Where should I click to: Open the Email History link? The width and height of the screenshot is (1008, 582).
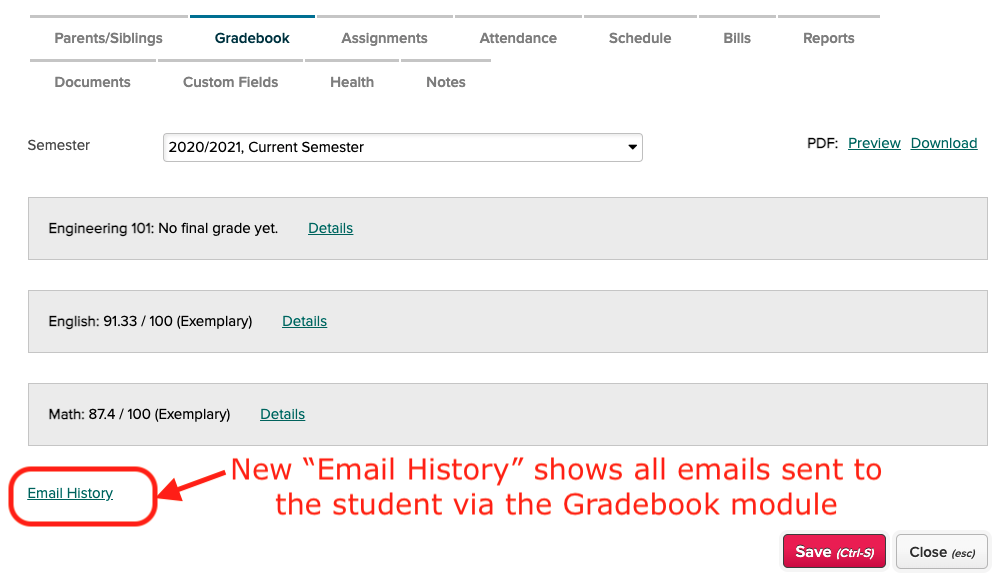(70, 493)
